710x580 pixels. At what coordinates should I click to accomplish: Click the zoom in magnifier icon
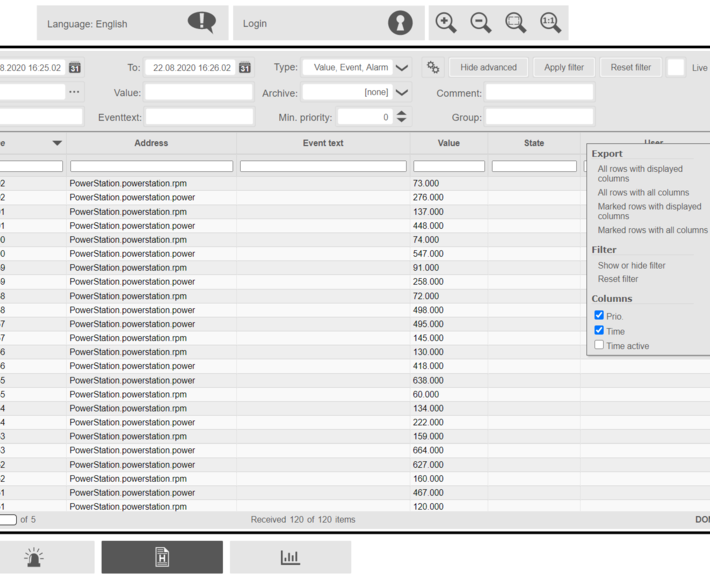click(446, 23)
